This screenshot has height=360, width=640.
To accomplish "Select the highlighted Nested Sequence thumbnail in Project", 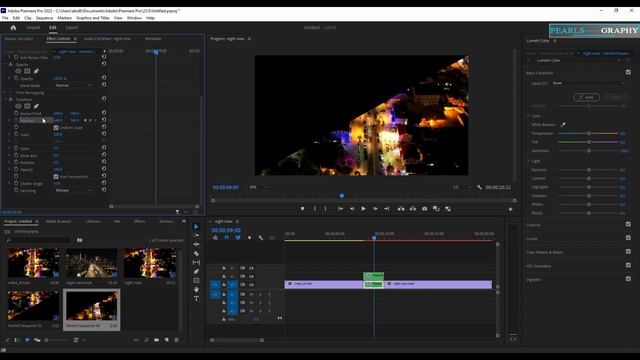I will pos(92,306).
